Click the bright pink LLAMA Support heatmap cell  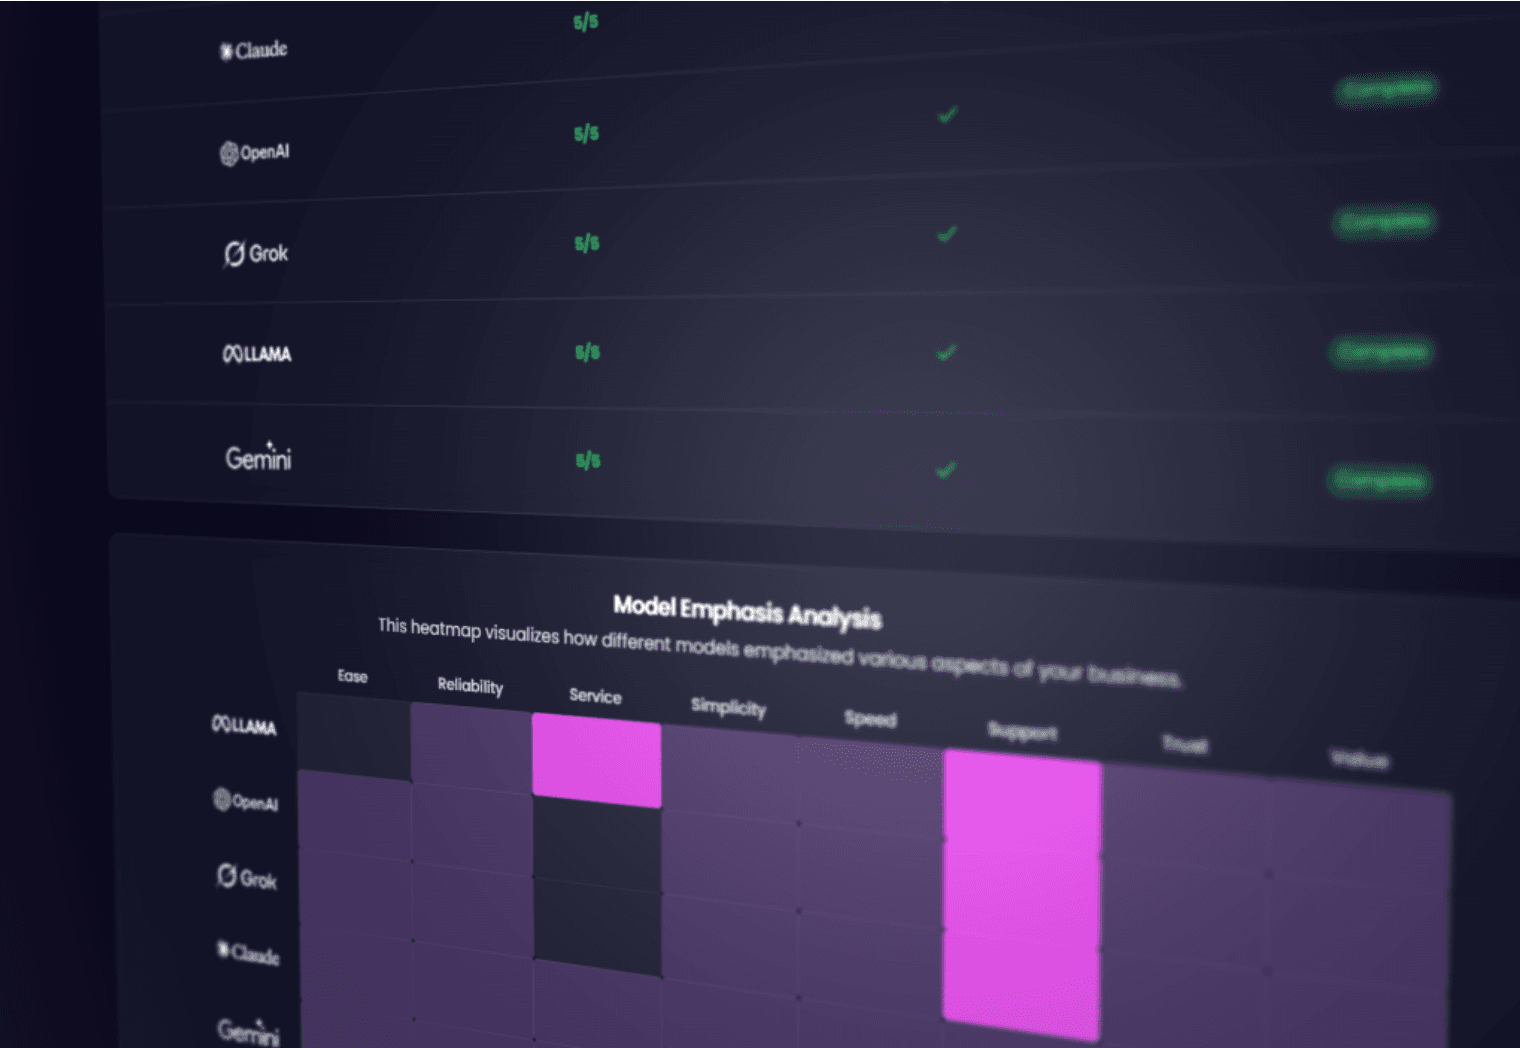pyautogui.click(x=1022, y=803)
